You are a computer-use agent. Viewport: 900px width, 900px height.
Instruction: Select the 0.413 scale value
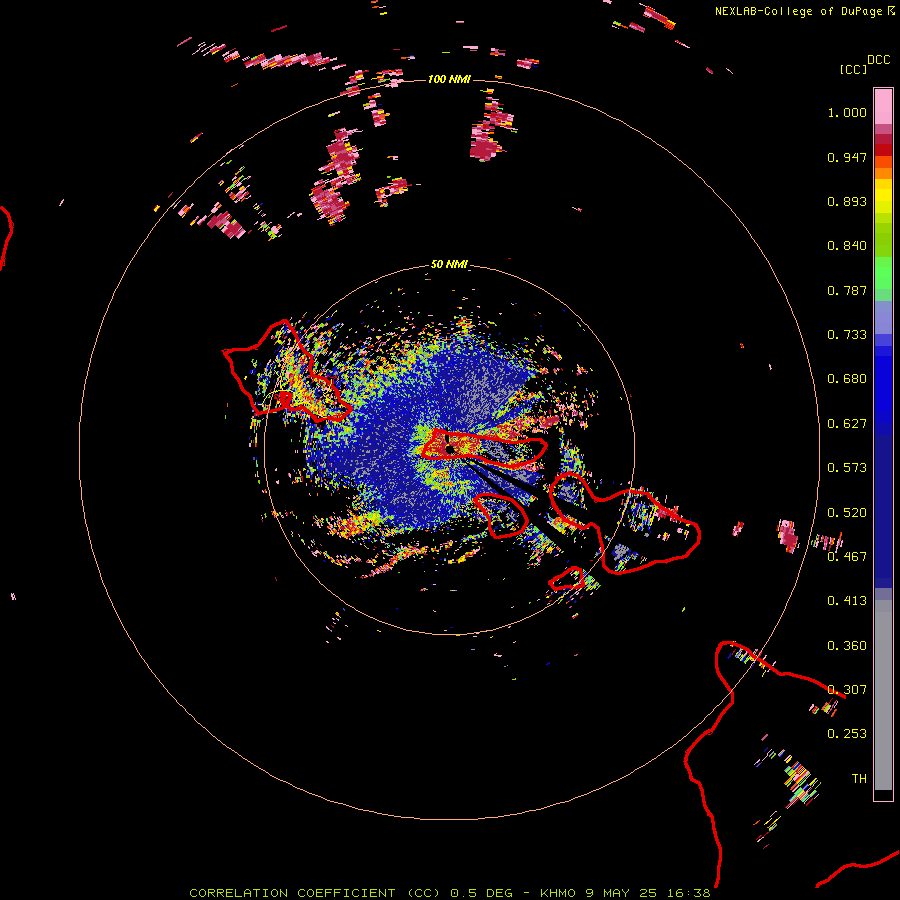(x=847, y=601)
